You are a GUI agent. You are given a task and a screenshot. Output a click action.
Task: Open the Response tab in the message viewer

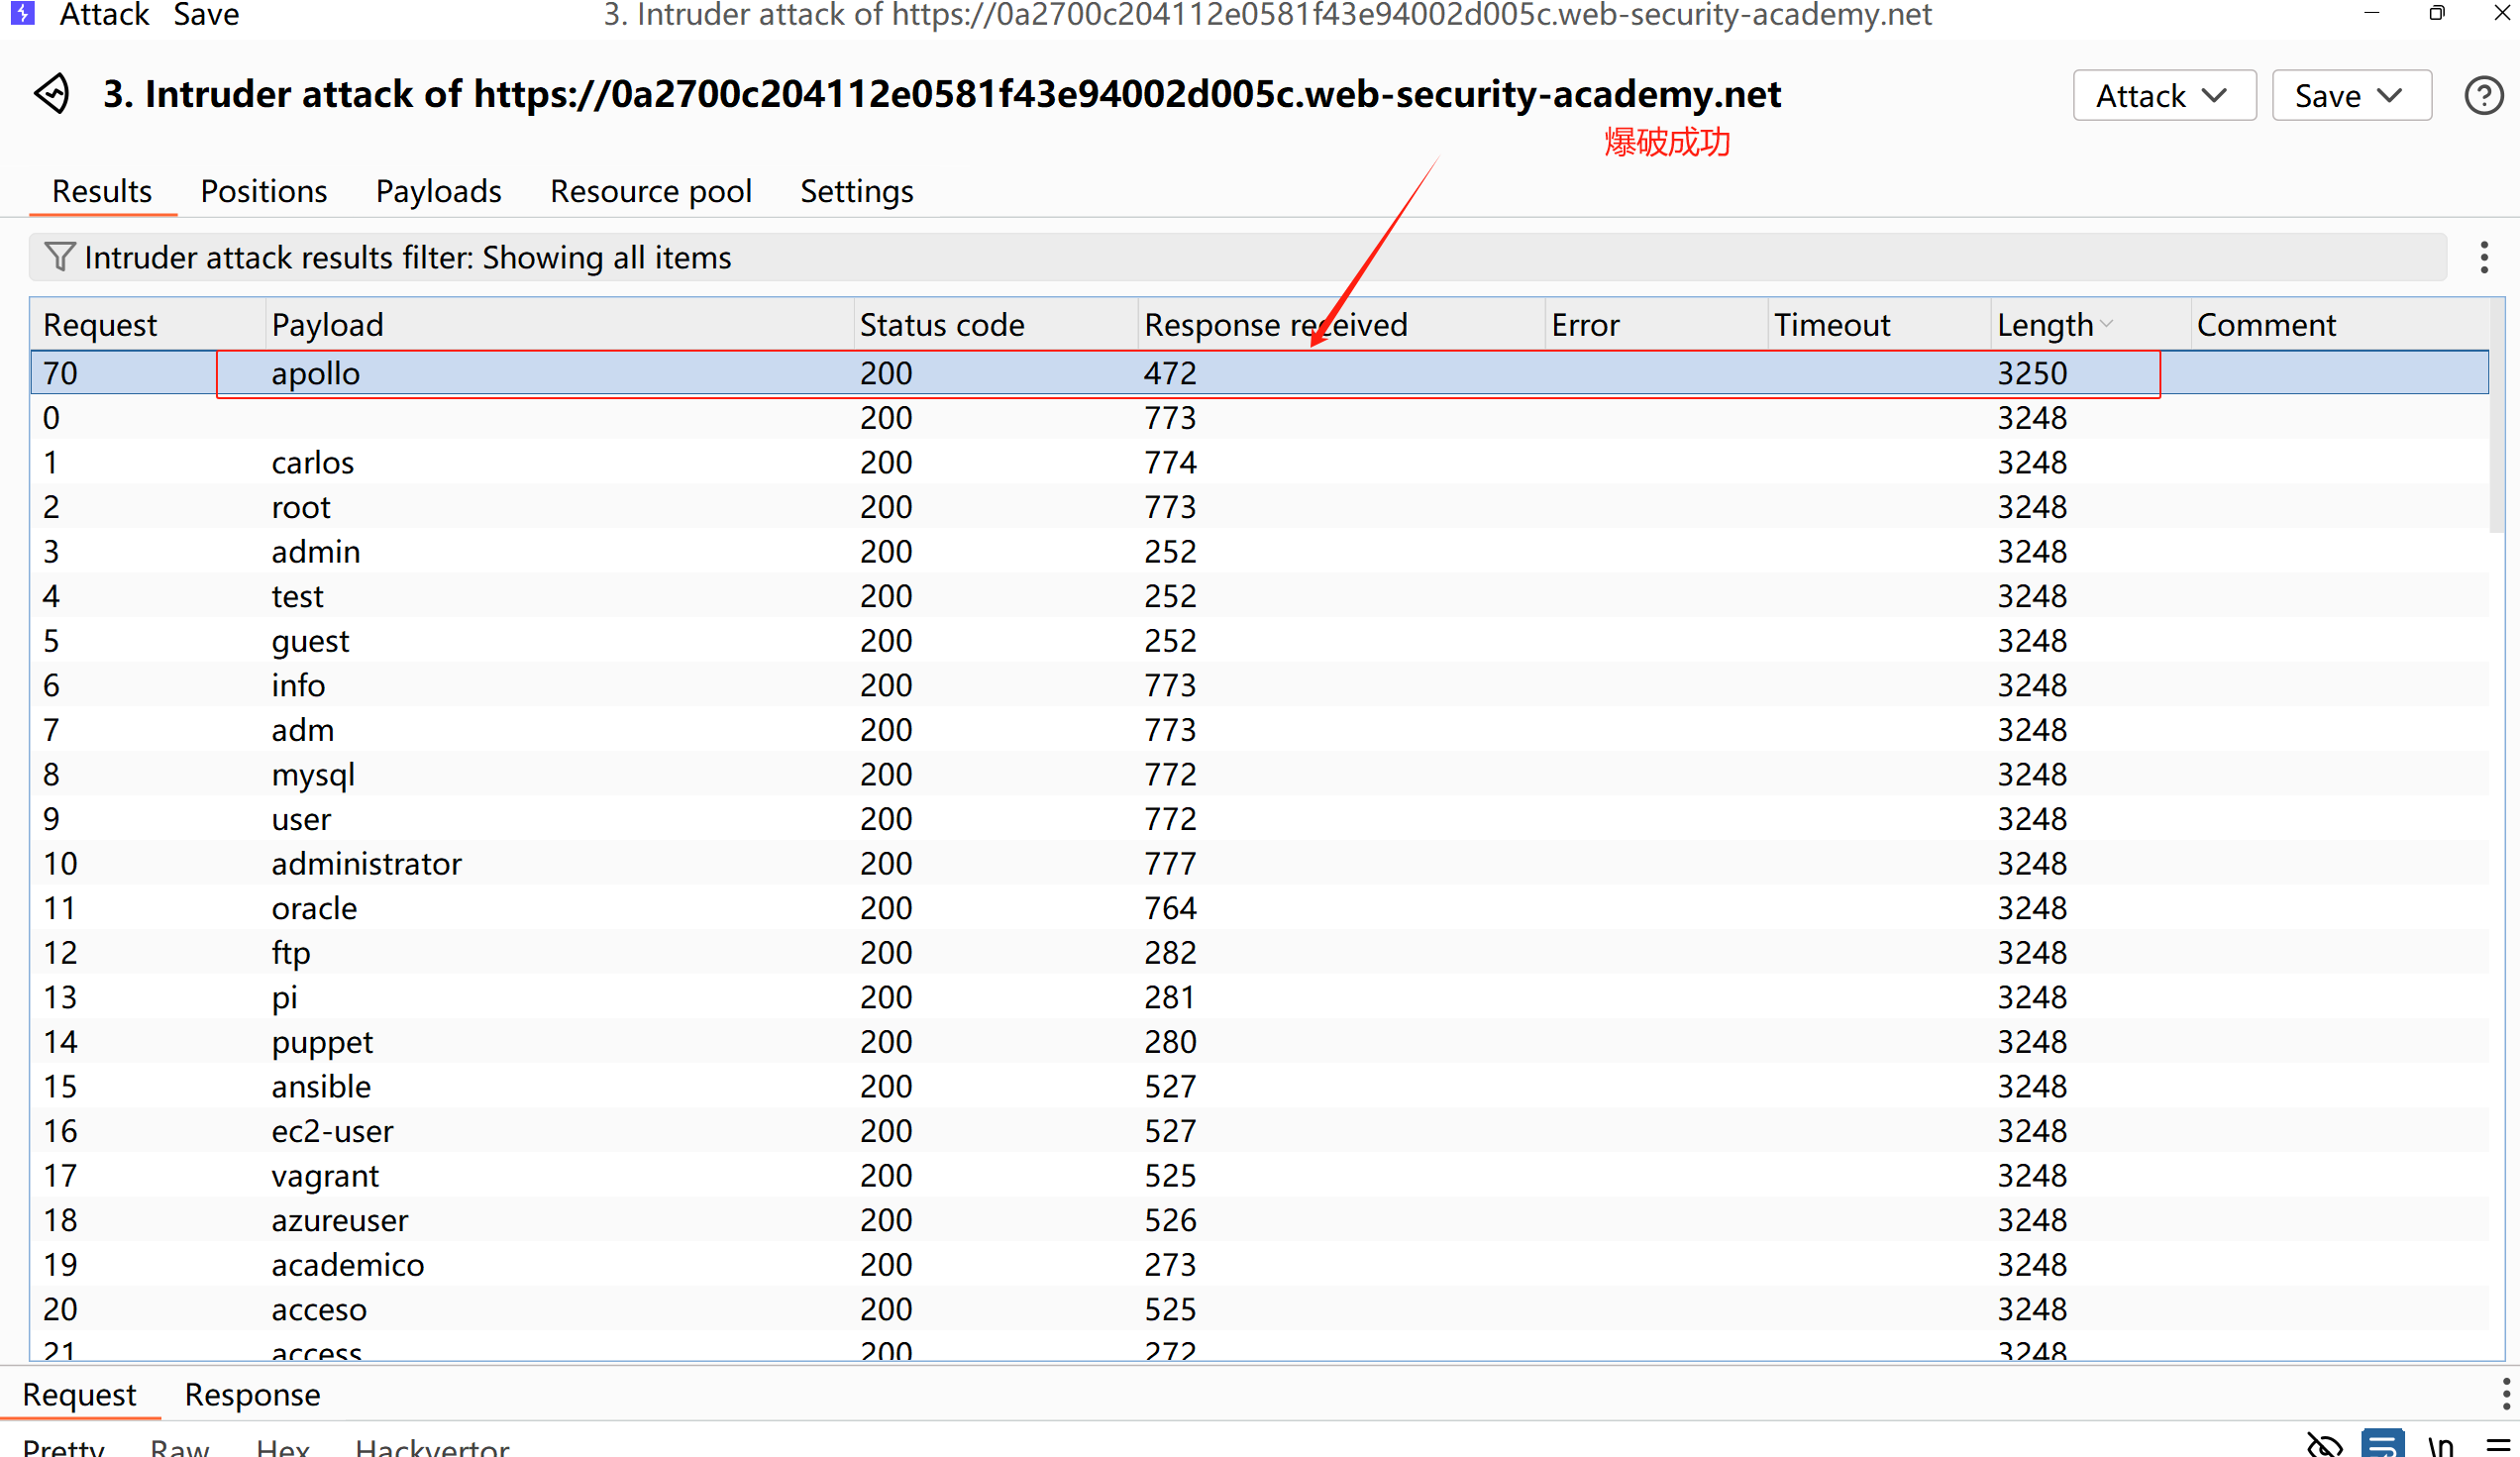coord(252,1394)
